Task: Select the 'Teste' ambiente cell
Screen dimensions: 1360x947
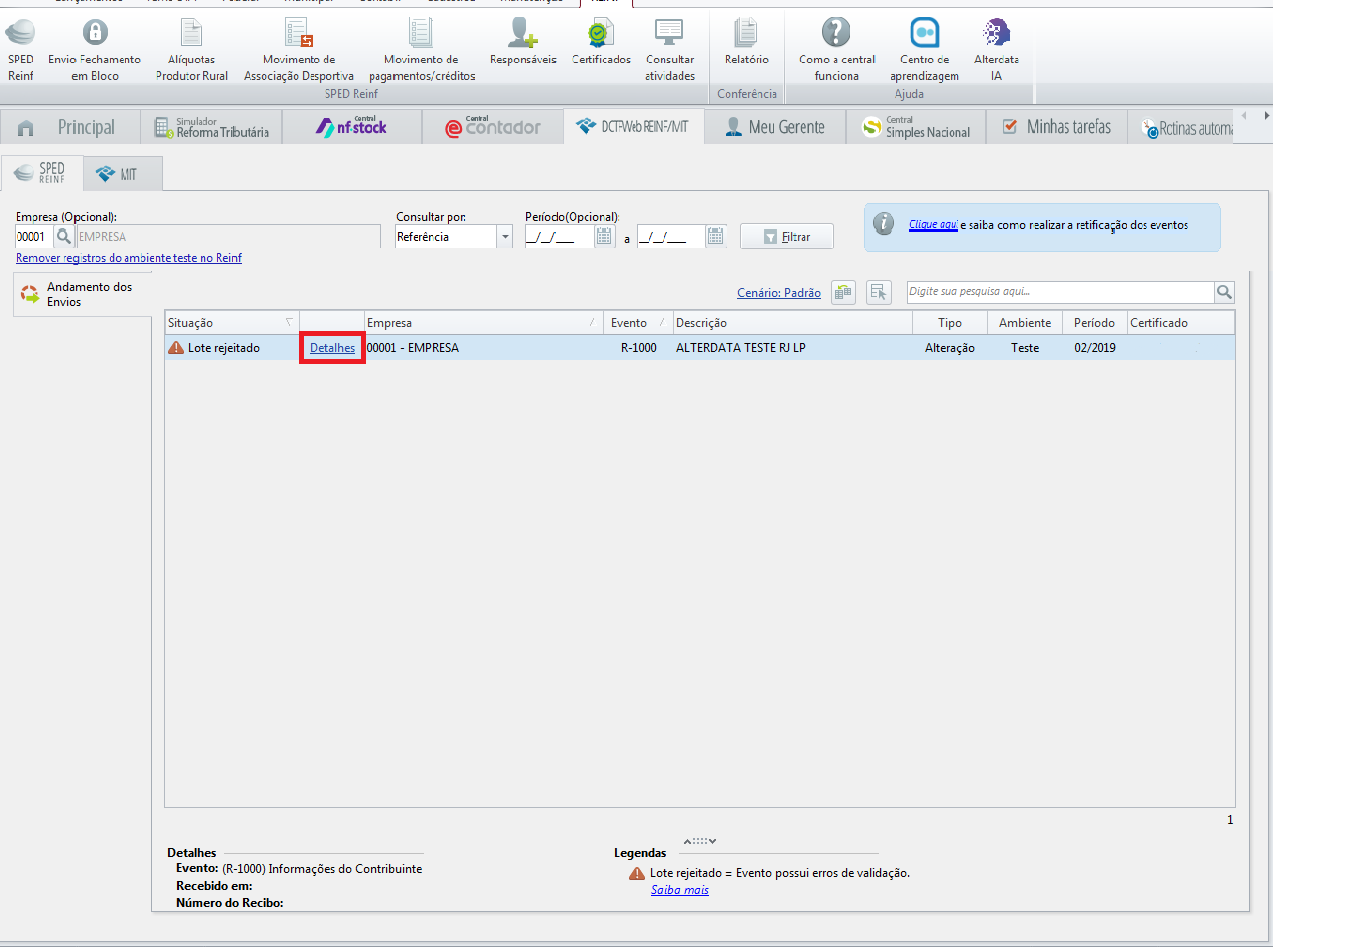Action: point(1025,348)
